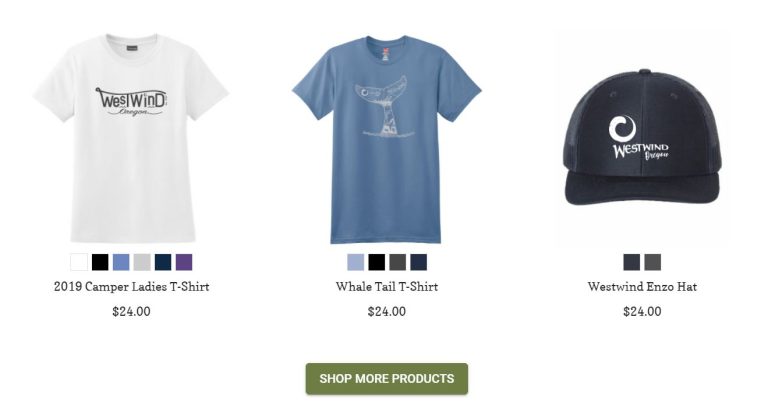This screenshot has height=412, width=768.
Task: Click the 2019 Camper Ladies T-Shirt title
Action: tap(131, 287)
